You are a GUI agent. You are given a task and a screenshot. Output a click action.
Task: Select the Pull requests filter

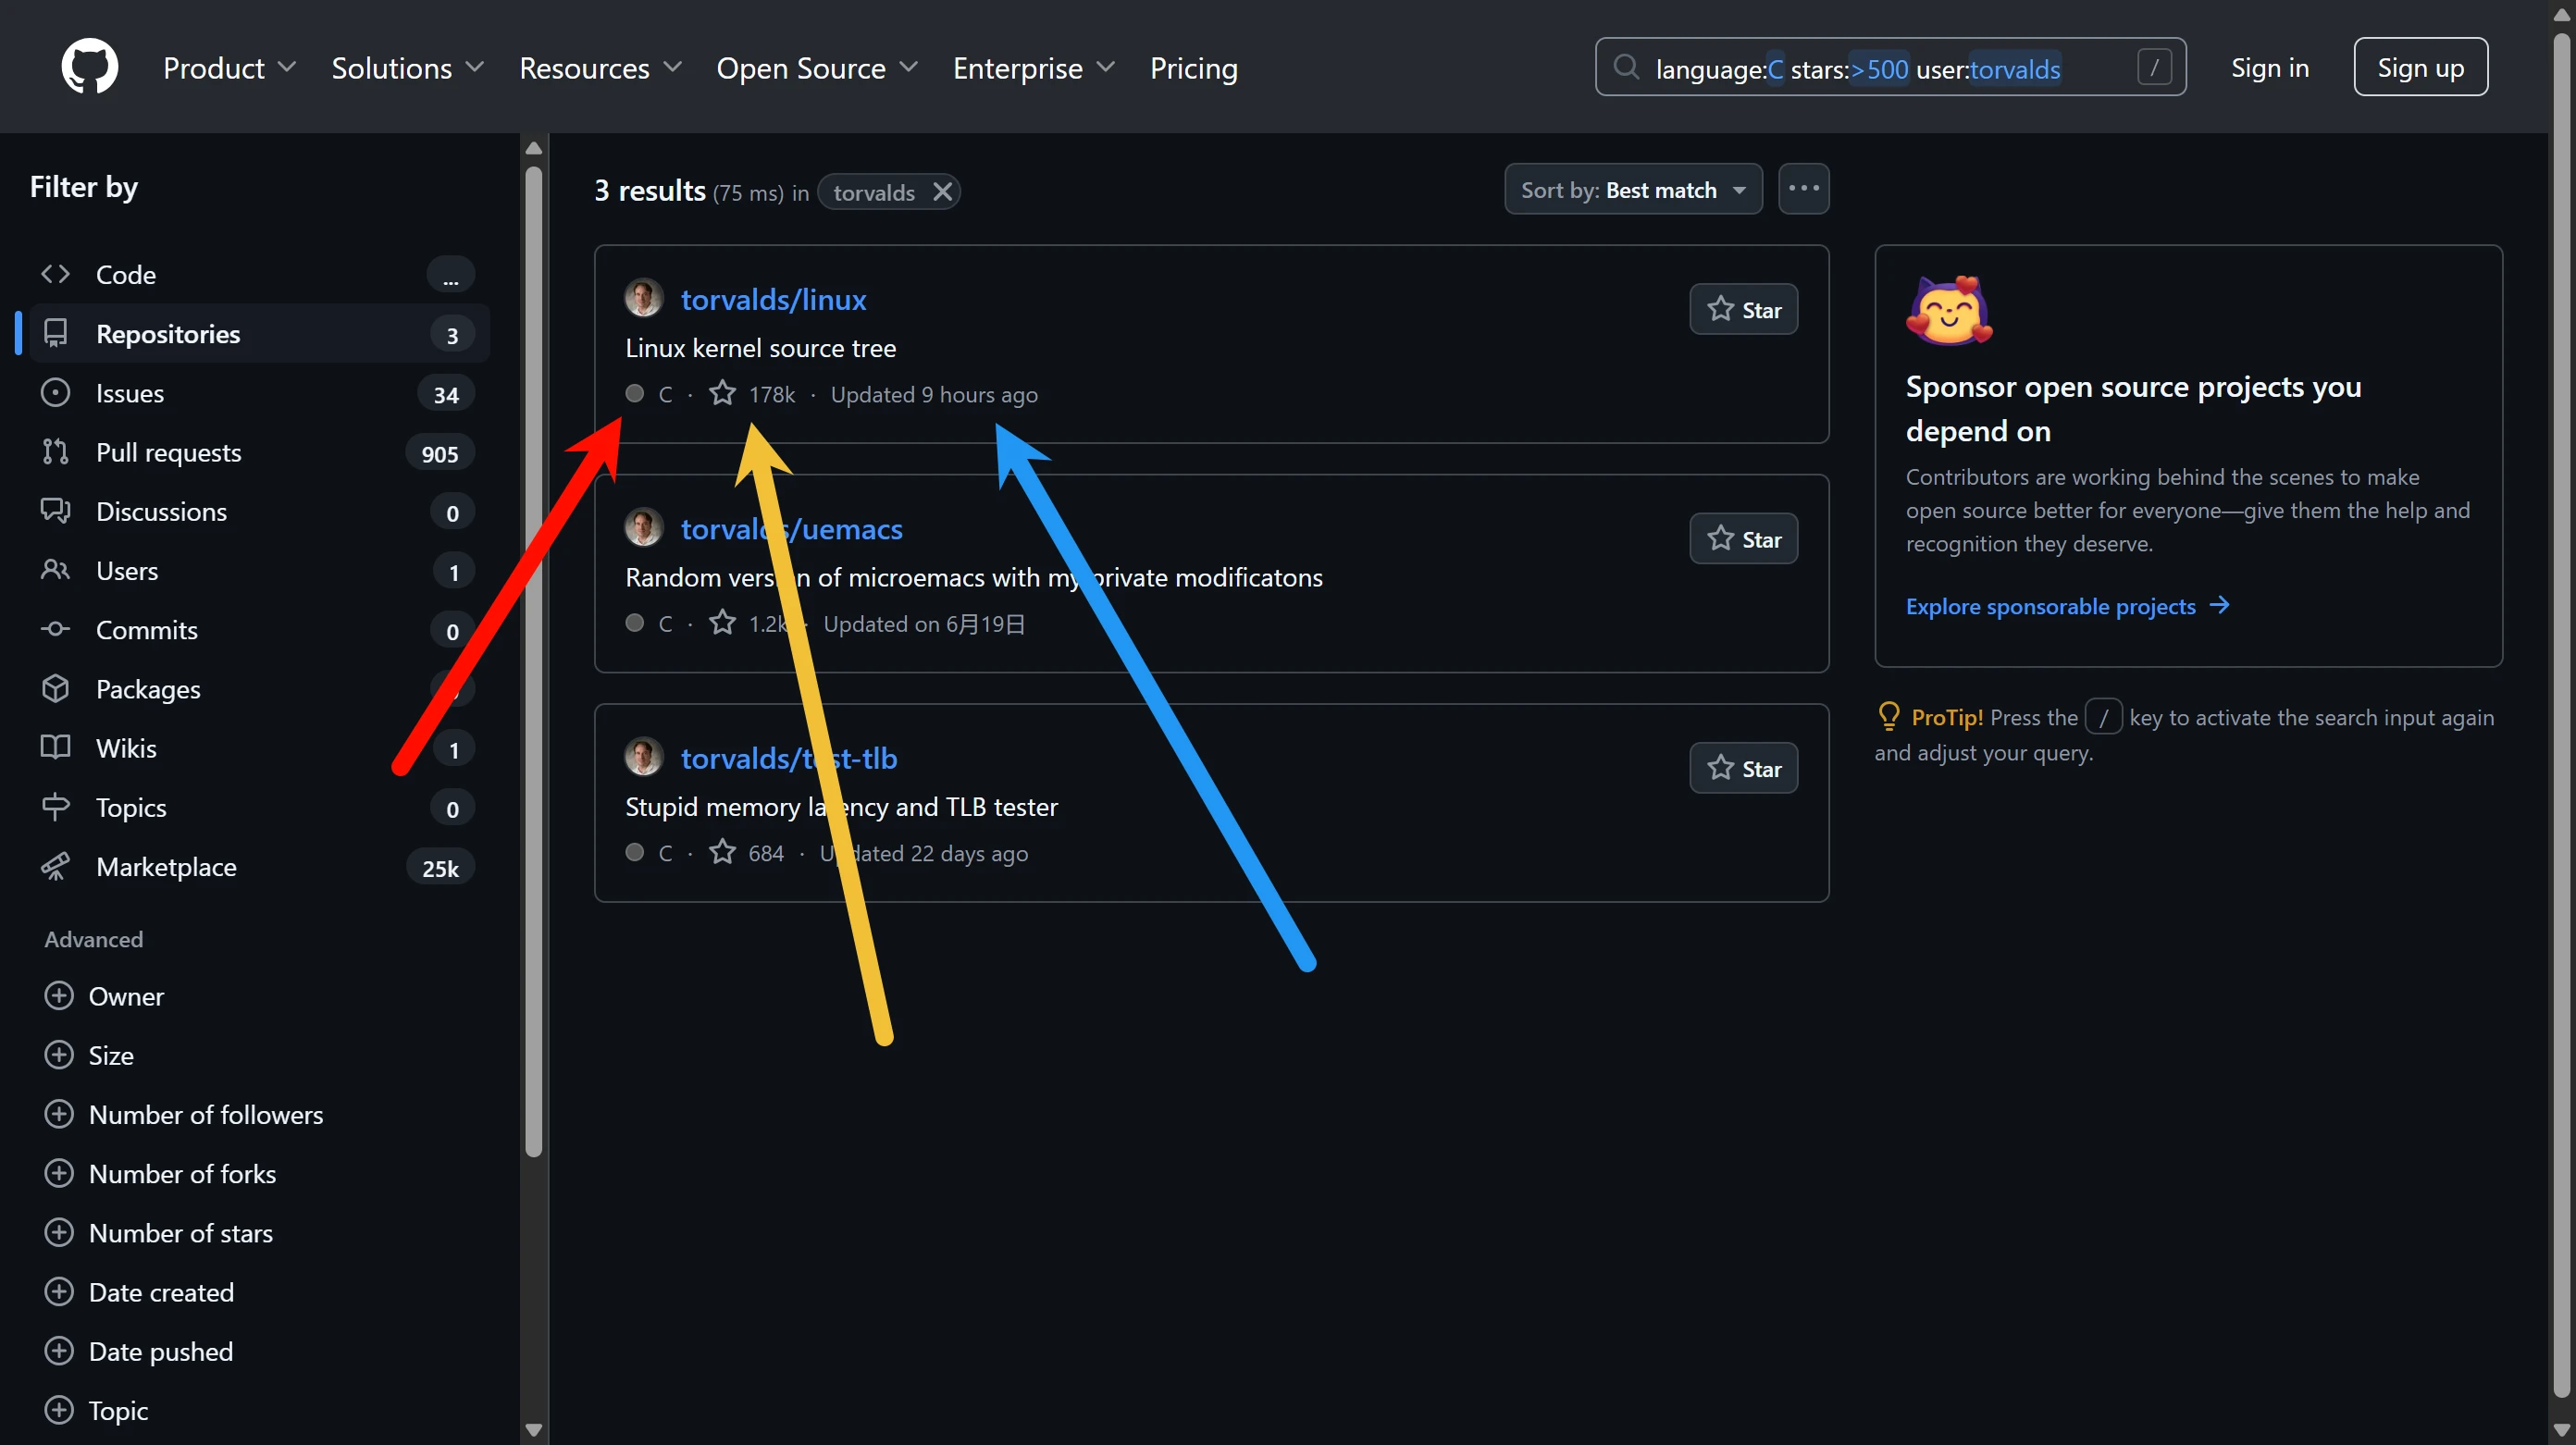(x=168, y=452)
